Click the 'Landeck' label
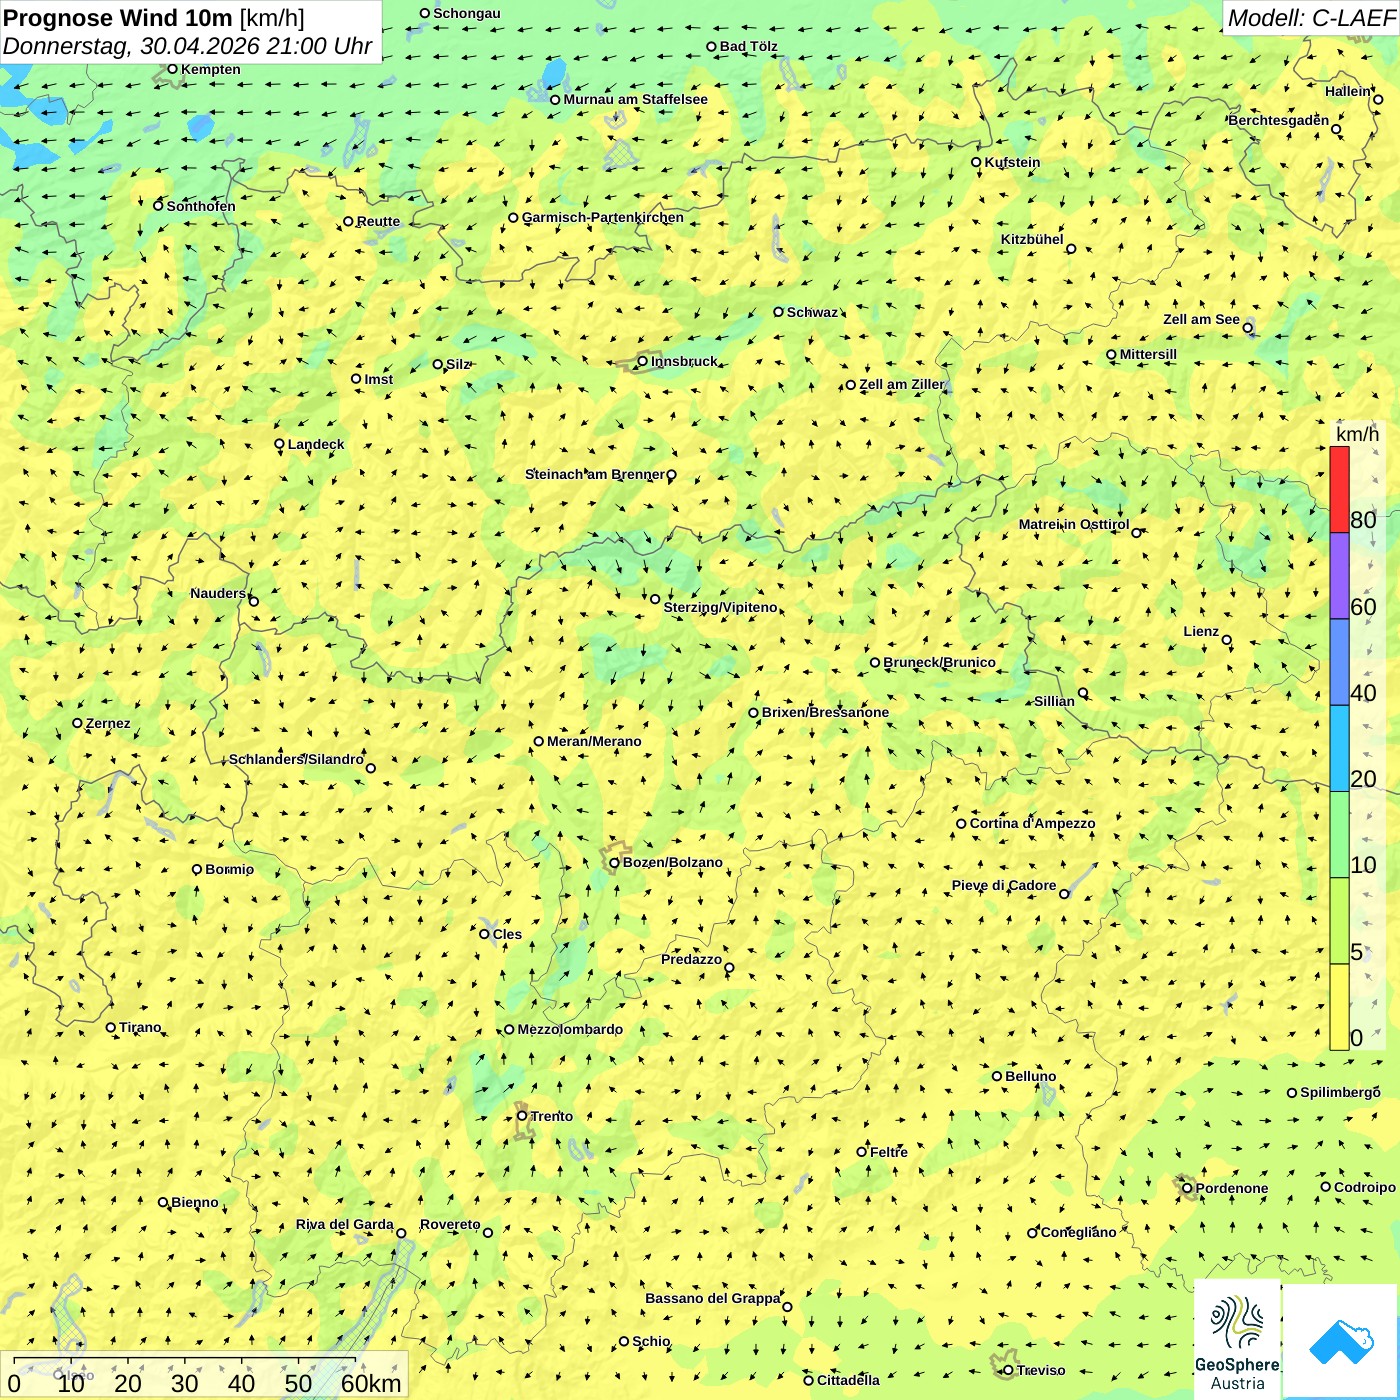The image size is (1400, 1400). click(316, 444)
